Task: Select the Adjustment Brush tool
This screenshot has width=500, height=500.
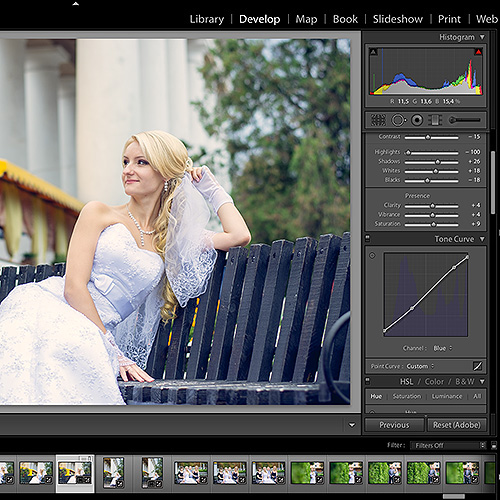Action: 464,120
